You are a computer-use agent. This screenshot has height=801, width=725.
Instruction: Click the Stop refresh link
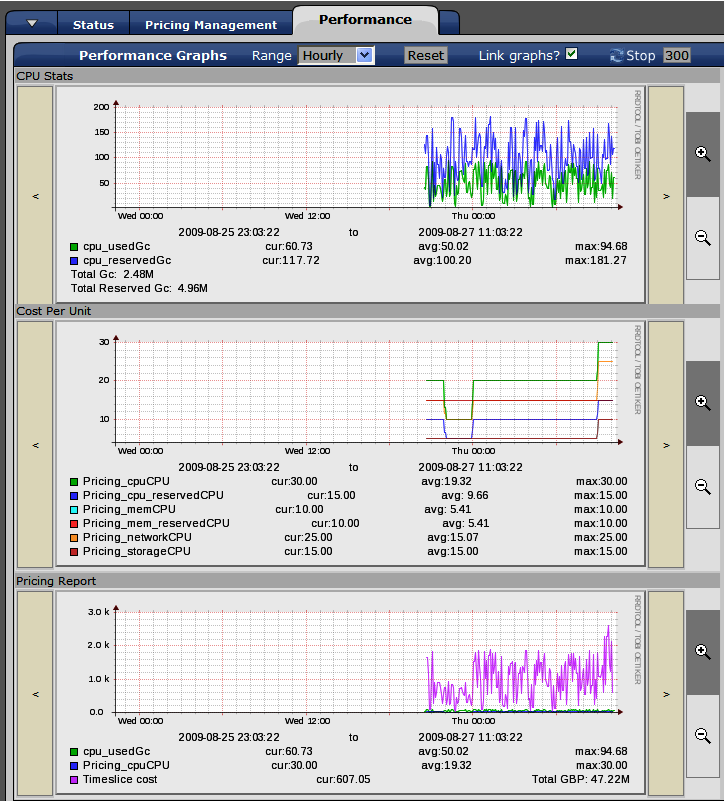tap(641, 56)
